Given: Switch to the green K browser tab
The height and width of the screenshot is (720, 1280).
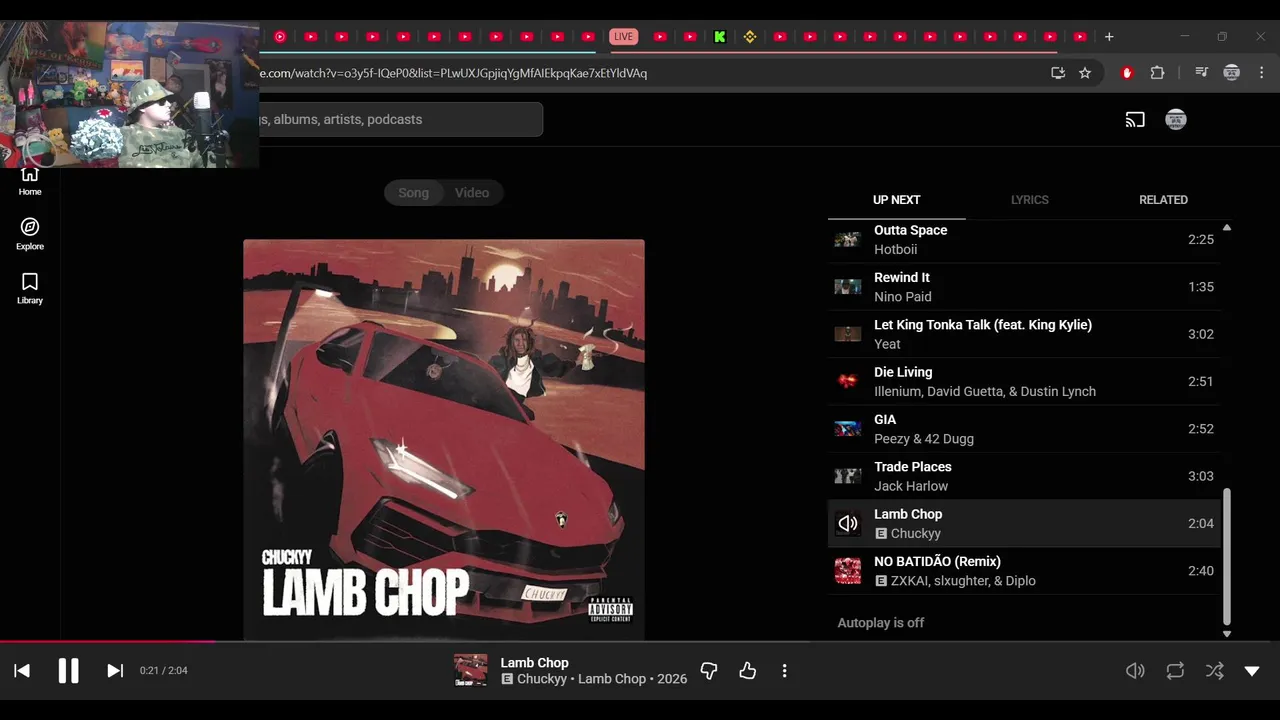Looking at the screenshot, I should (719, 37).
